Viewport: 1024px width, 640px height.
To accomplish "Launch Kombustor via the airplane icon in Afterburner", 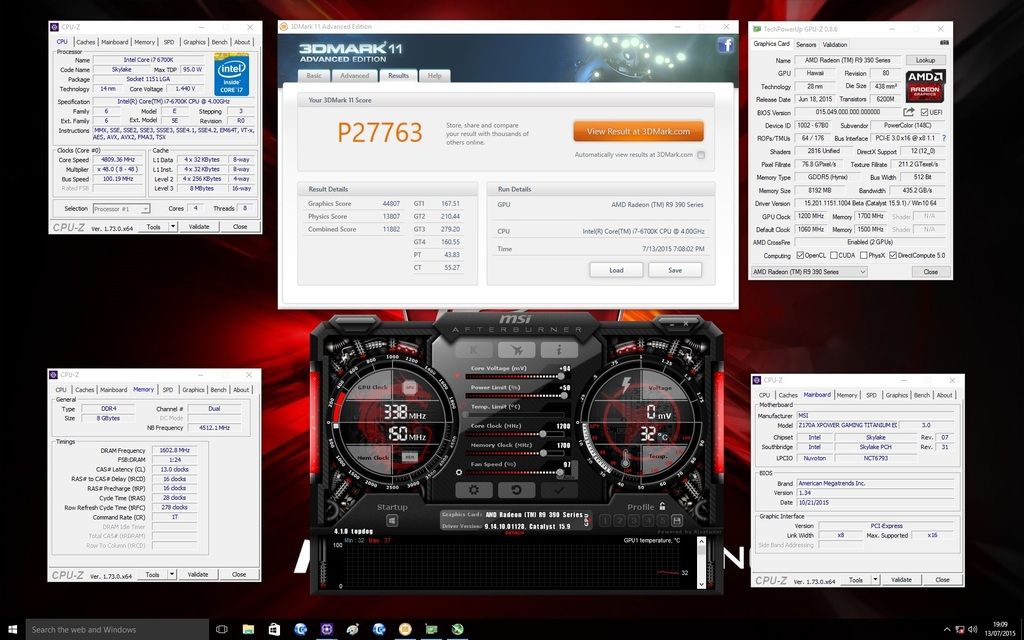I will click(x=516, y=350).
